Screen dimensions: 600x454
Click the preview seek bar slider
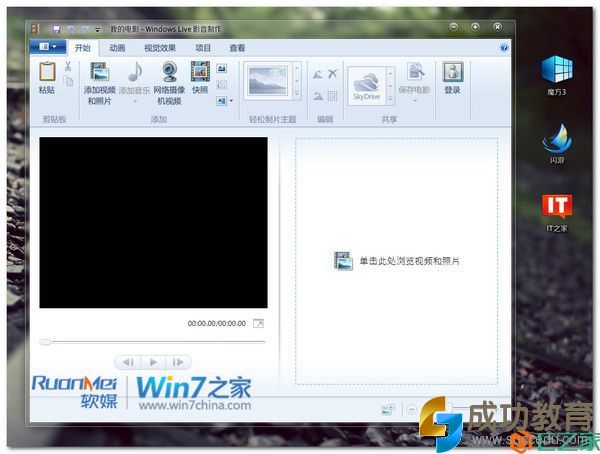pos(46,342)
